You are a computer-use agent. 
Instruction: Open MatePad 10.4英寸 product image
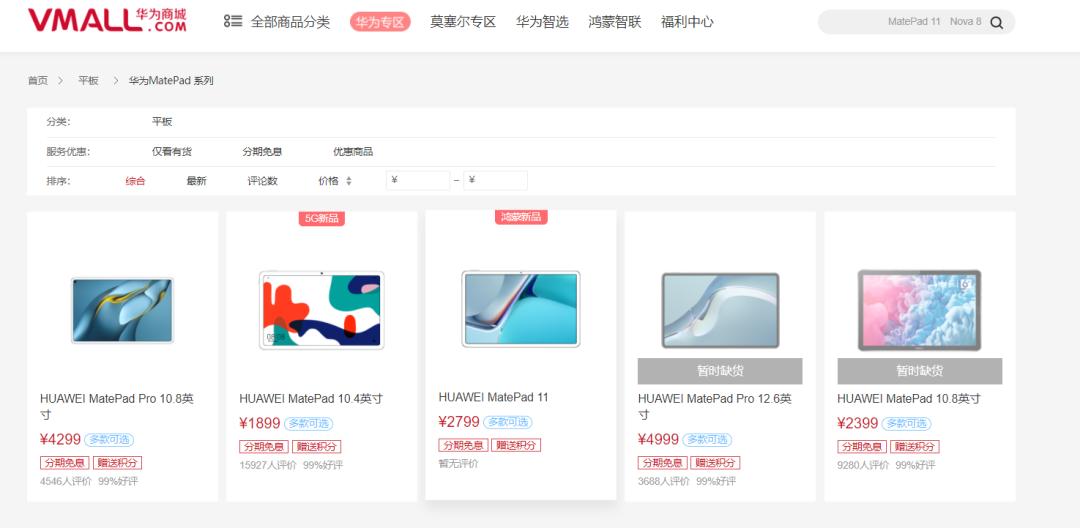[x=322, y=310]
